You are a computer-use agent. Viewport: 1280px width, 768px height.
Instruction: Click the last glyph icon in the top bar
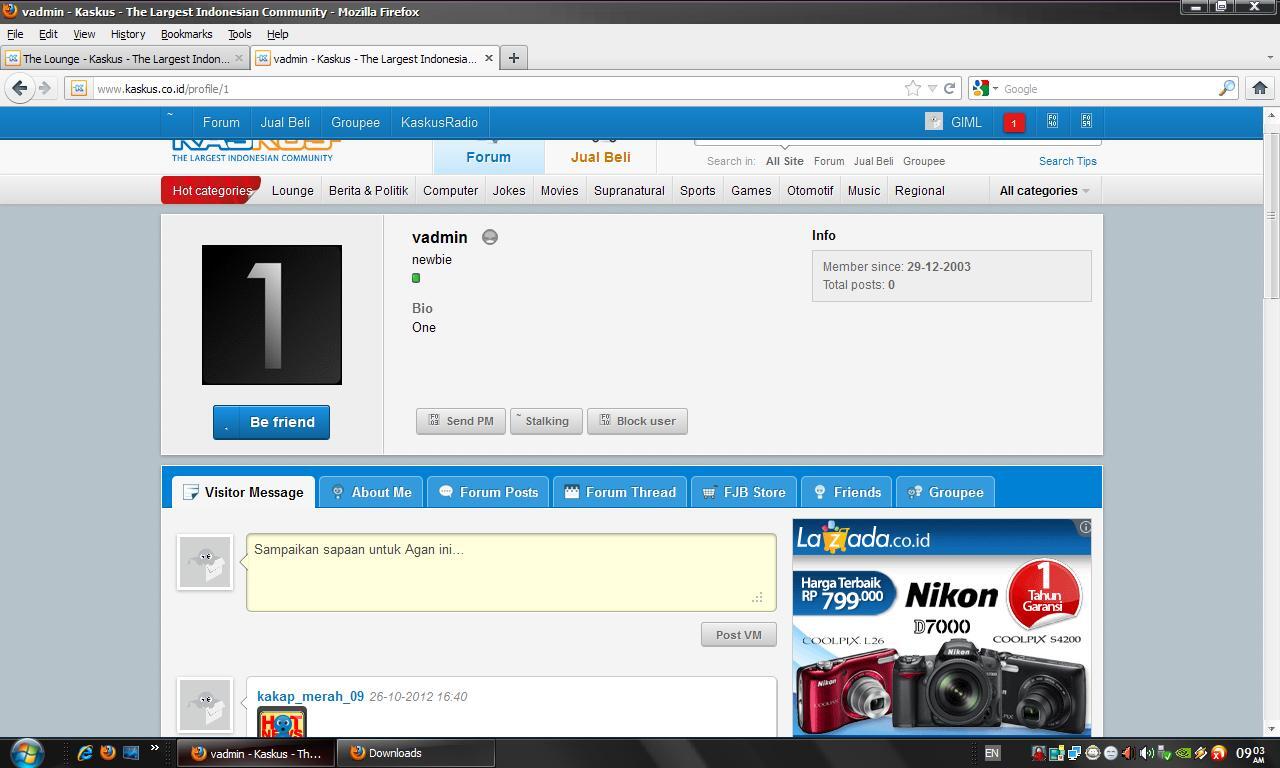point(1086,121)
